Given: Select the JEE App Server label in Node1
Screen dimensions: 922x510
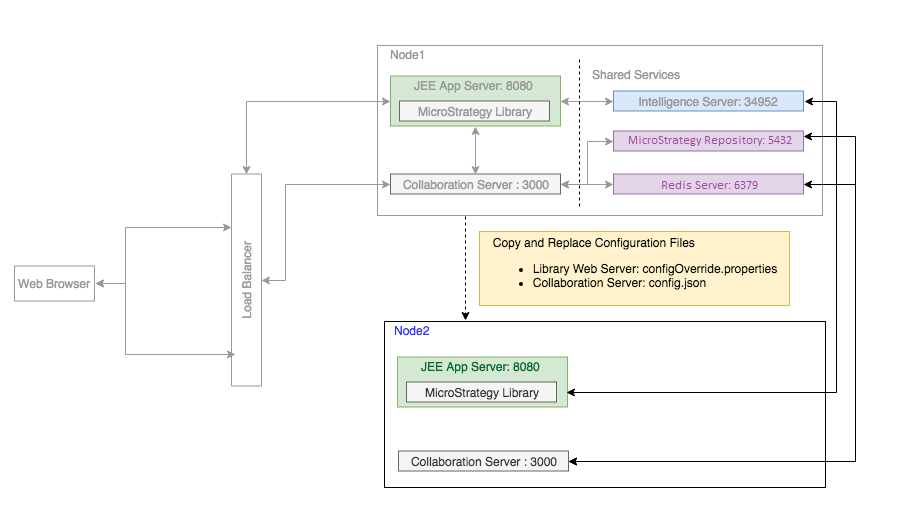Looking at the screenshot, I should [475, 86].
